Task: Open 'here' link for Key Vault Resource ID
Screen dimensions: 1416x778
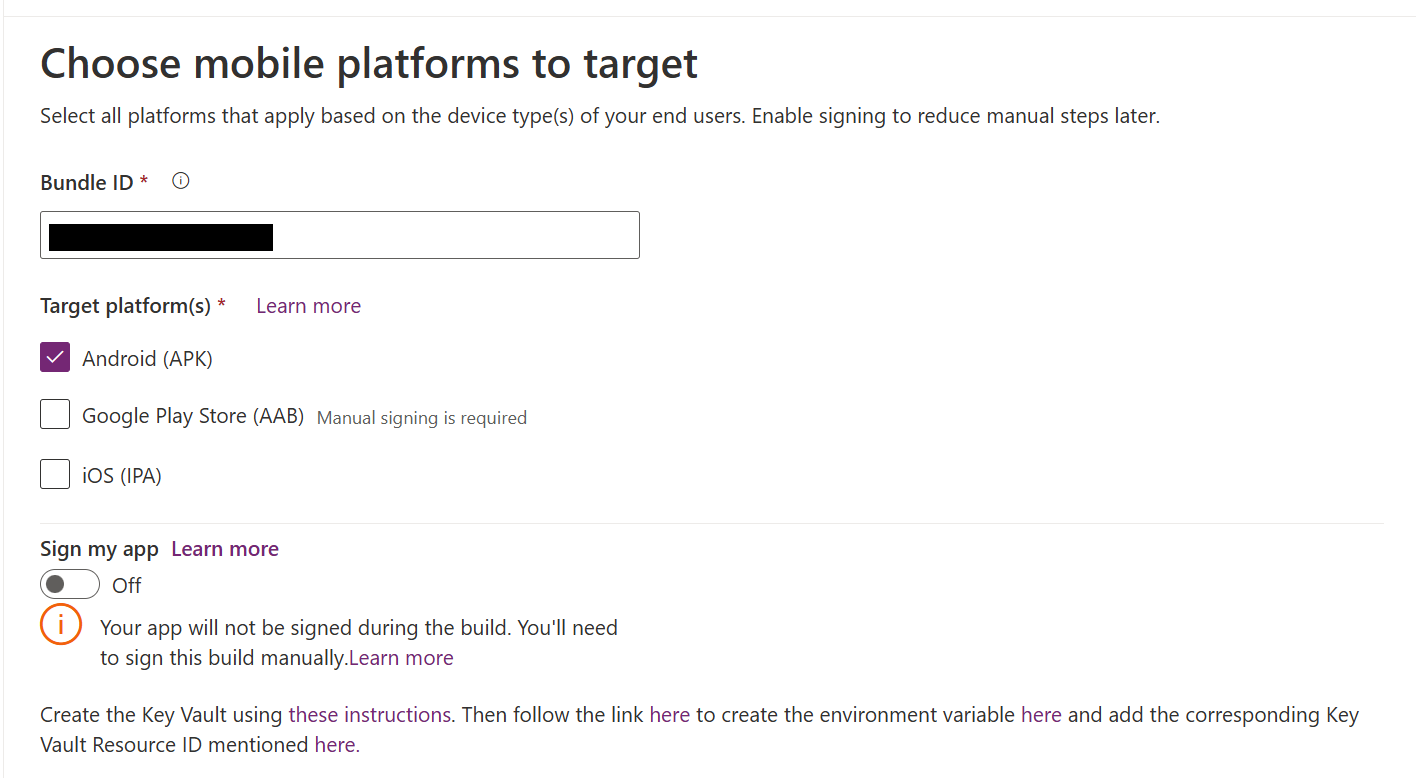Action: pyautogui.click(x=335, y=745)
